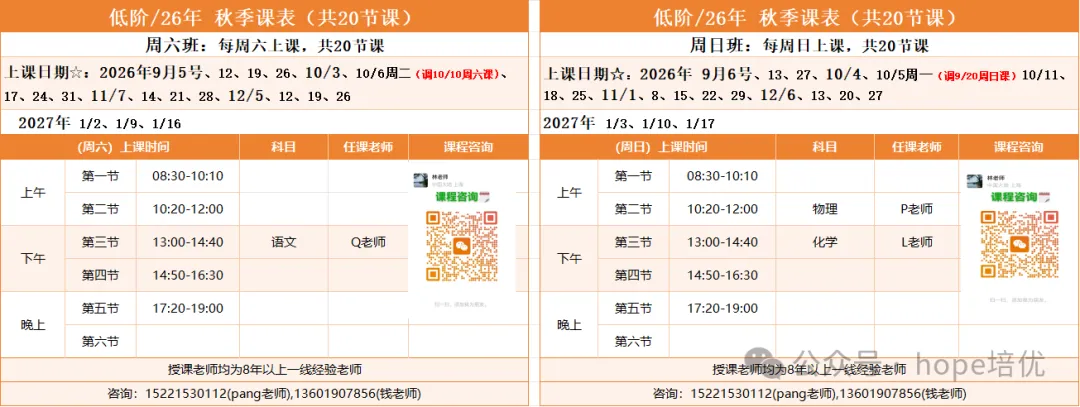The height and width of the screenshot is (407, 1080).
Task: Click 林老师 avatar in the 周六 table
Action: pos(420,180)
